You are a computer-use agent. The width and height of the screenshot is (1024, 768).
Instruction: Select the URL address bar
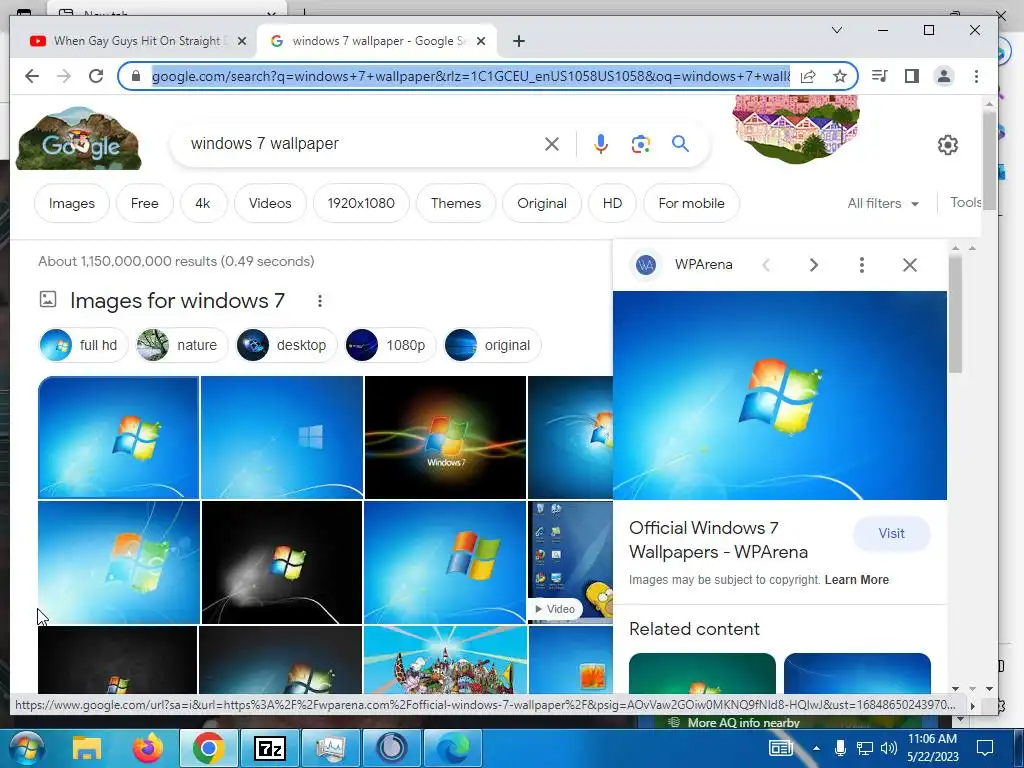point(470,76)
